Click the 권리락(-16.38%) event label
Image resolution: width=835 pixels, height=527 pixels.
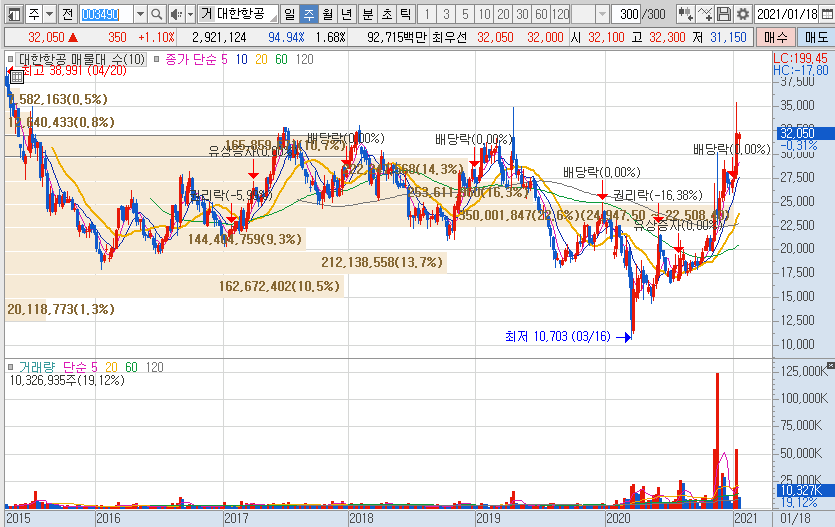coord(658,195)
